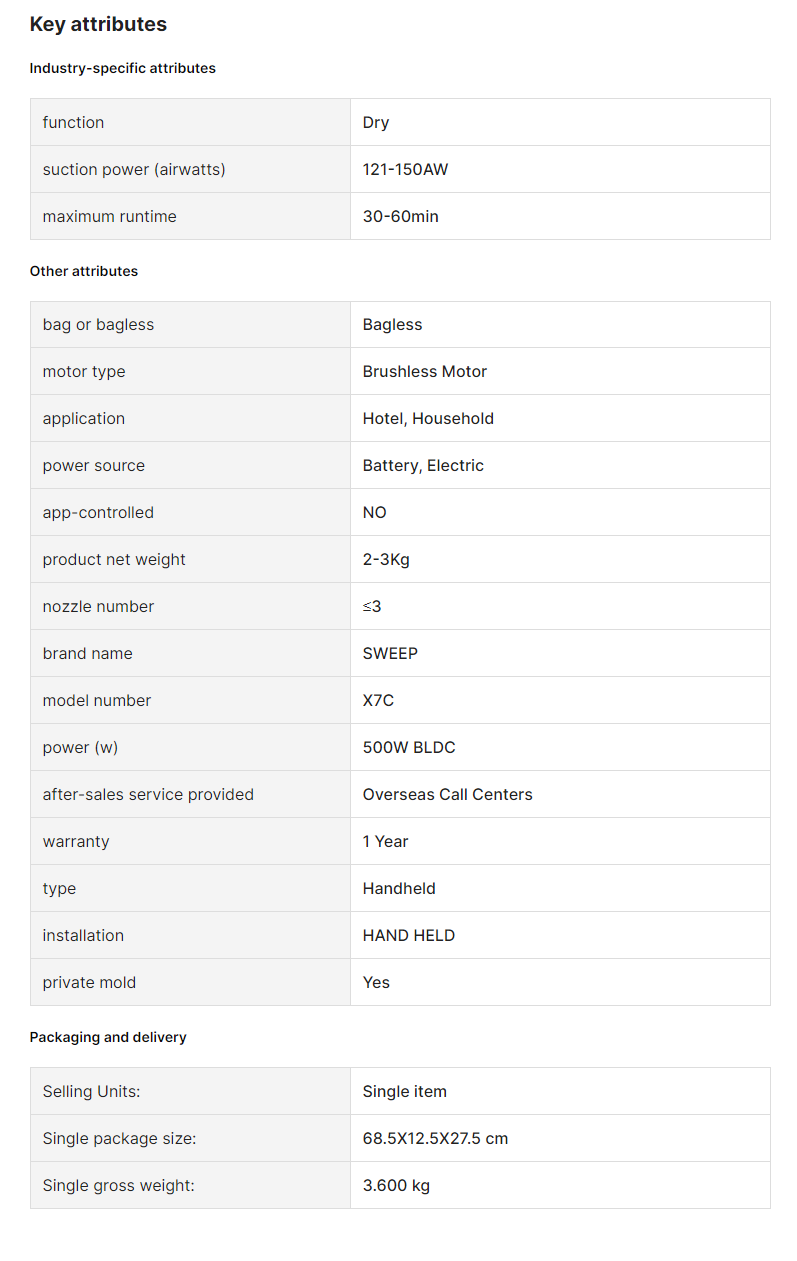Click the Hotel, Household application value
The width and height of the screenshot is (797, 1261).
(x=428, y=418)
